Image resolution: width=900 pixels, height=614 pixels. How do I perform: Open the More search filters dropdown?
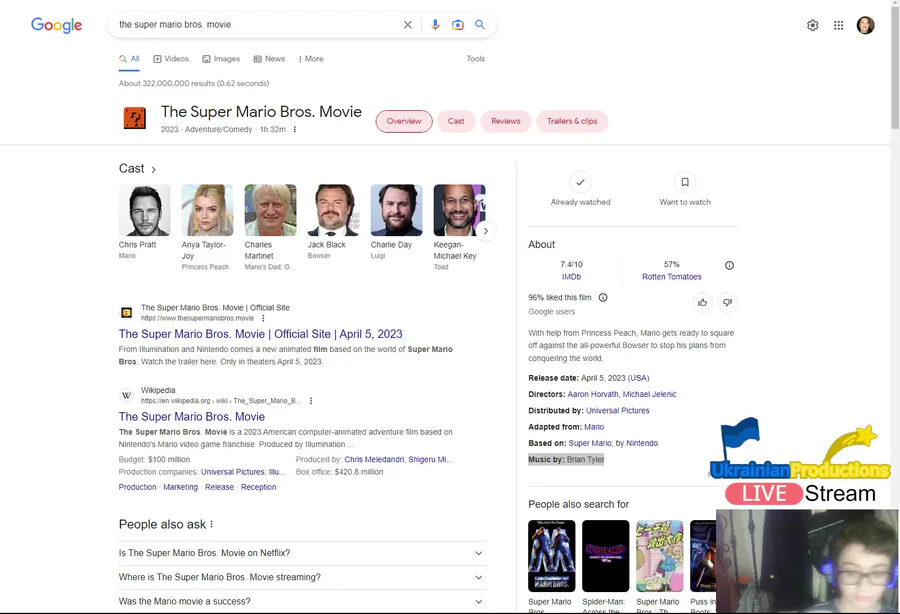[311, 59]
